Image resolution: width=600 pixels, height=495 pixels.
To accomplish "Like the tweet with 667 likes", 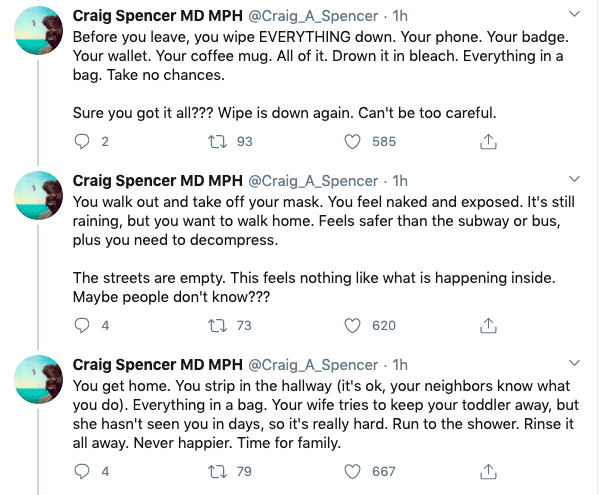I will pos(352,470).
